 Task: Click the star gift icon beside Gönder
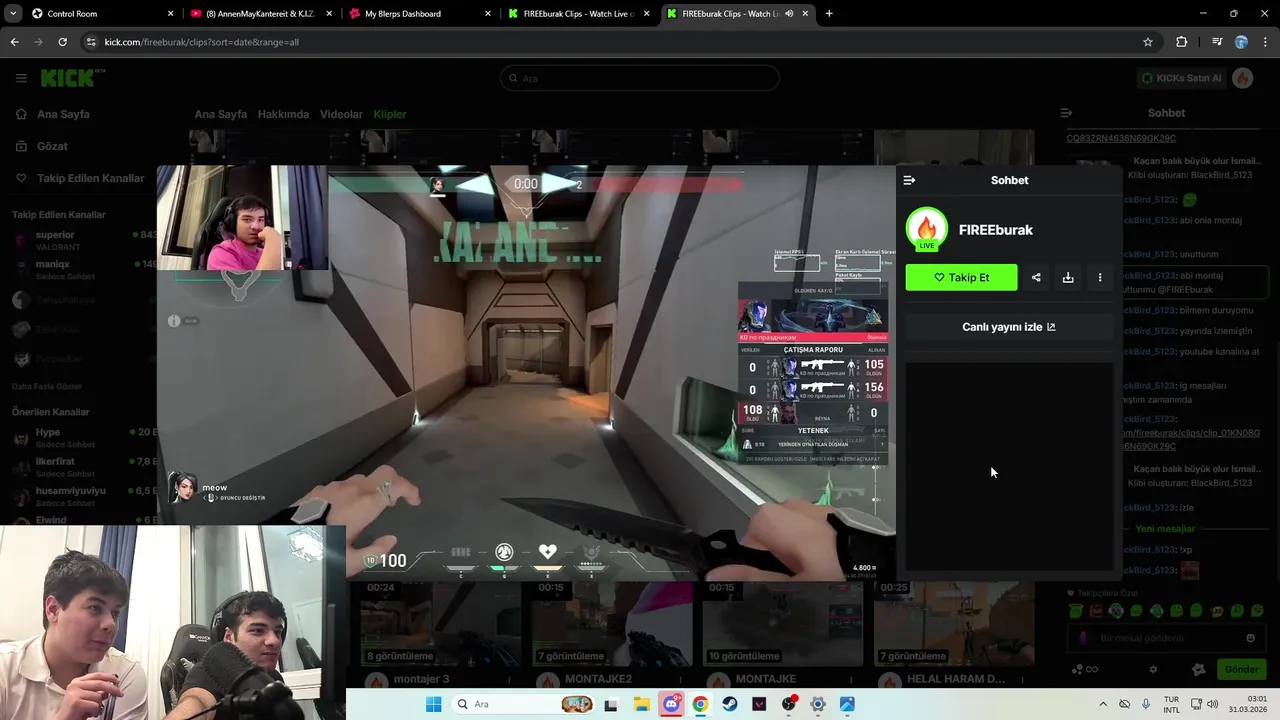[1199, 670]
